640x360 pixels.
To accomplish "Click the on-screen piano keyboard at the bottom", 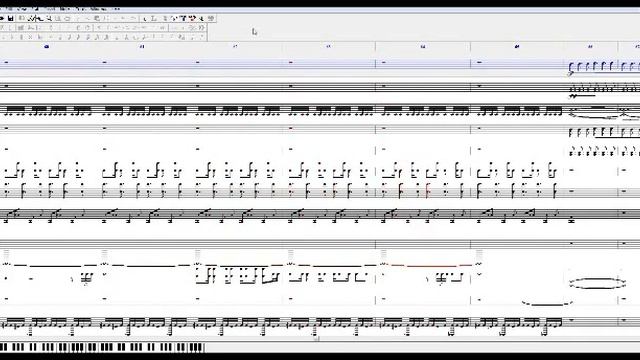I will [102, 347].
